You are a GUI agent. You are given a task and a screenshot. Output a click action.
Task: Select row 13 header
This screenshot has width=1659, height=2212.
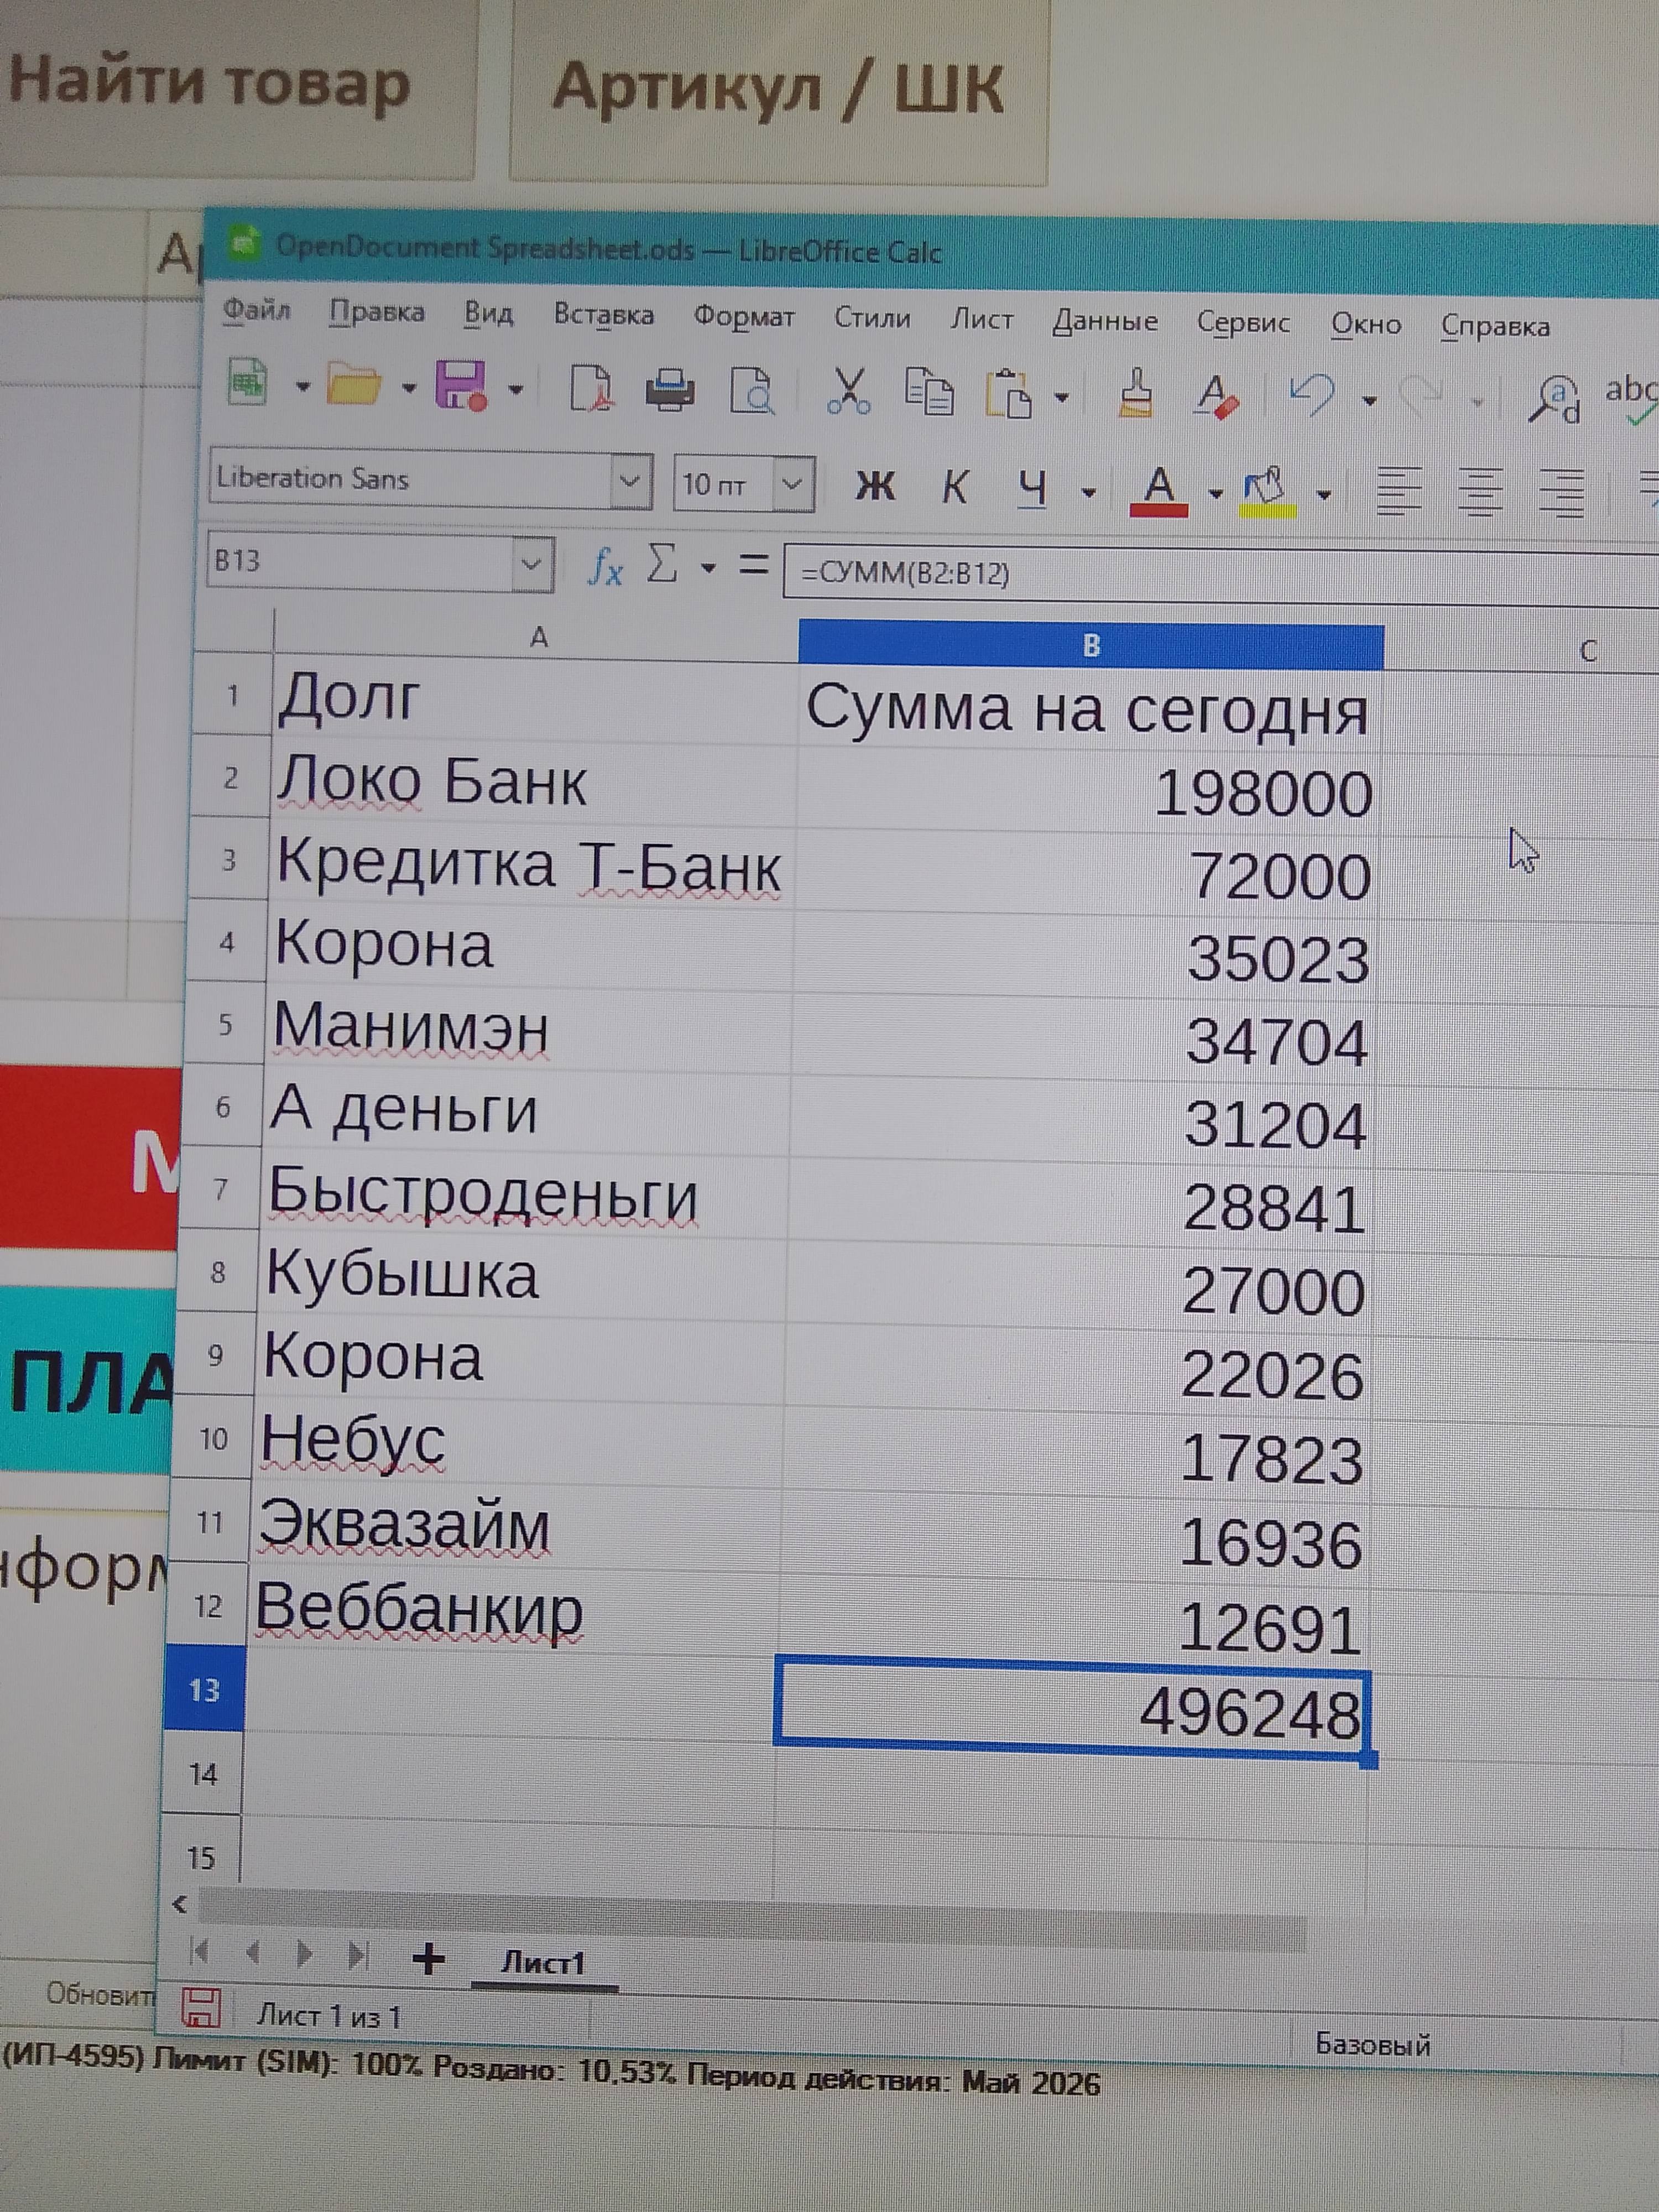[x=204, y=1690]
